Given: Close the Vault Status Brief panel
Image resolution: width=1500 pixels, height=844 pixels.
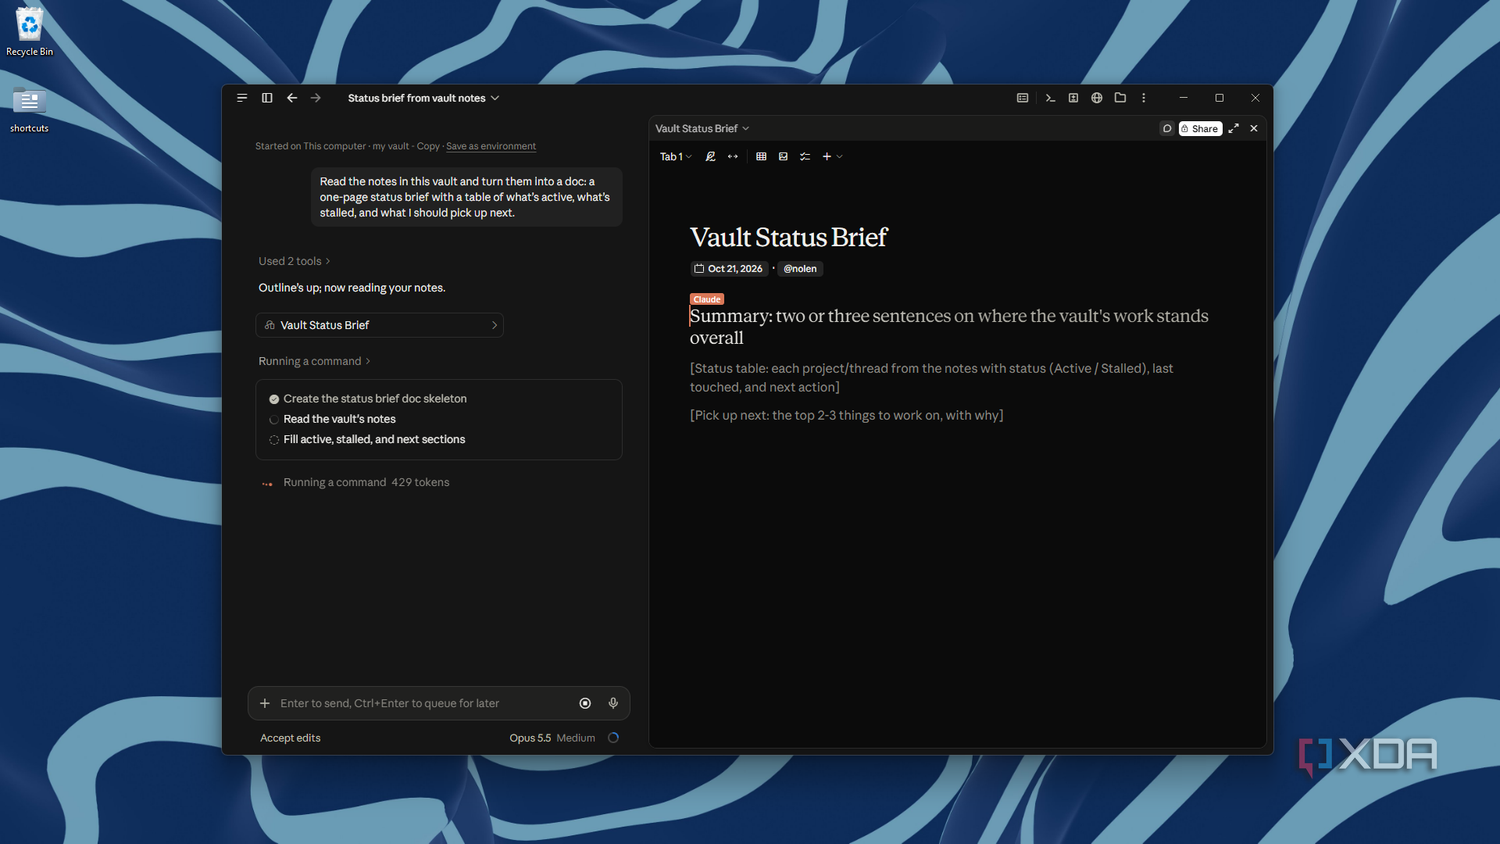Looking at the screenshot, I should coord(1254,128).
